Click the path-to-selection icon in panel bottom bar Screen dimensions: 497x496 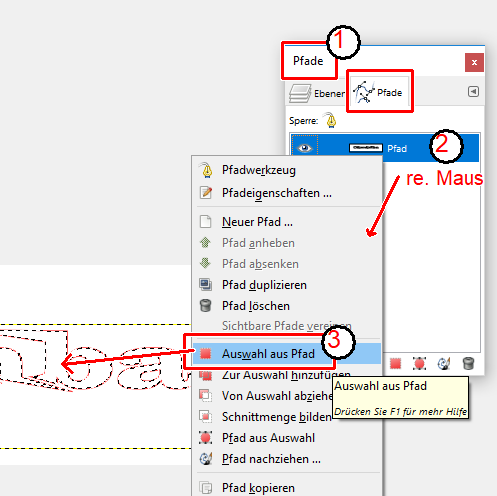[396, 363]
